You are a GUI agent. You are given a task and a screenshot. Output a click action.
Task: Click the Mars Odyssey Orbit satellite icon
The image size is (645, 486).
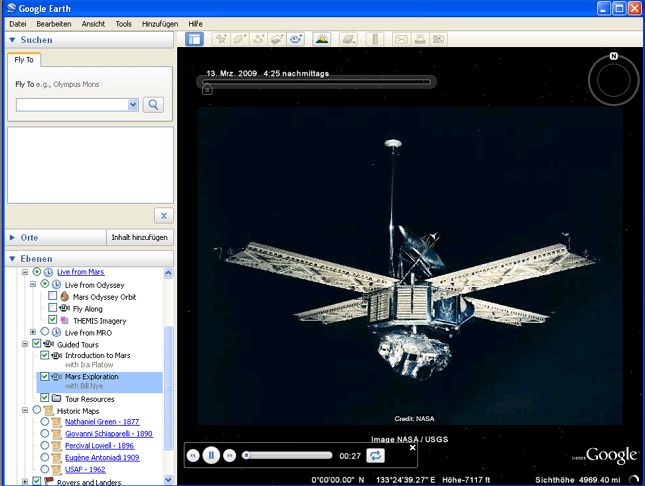(x=65, y=296)
